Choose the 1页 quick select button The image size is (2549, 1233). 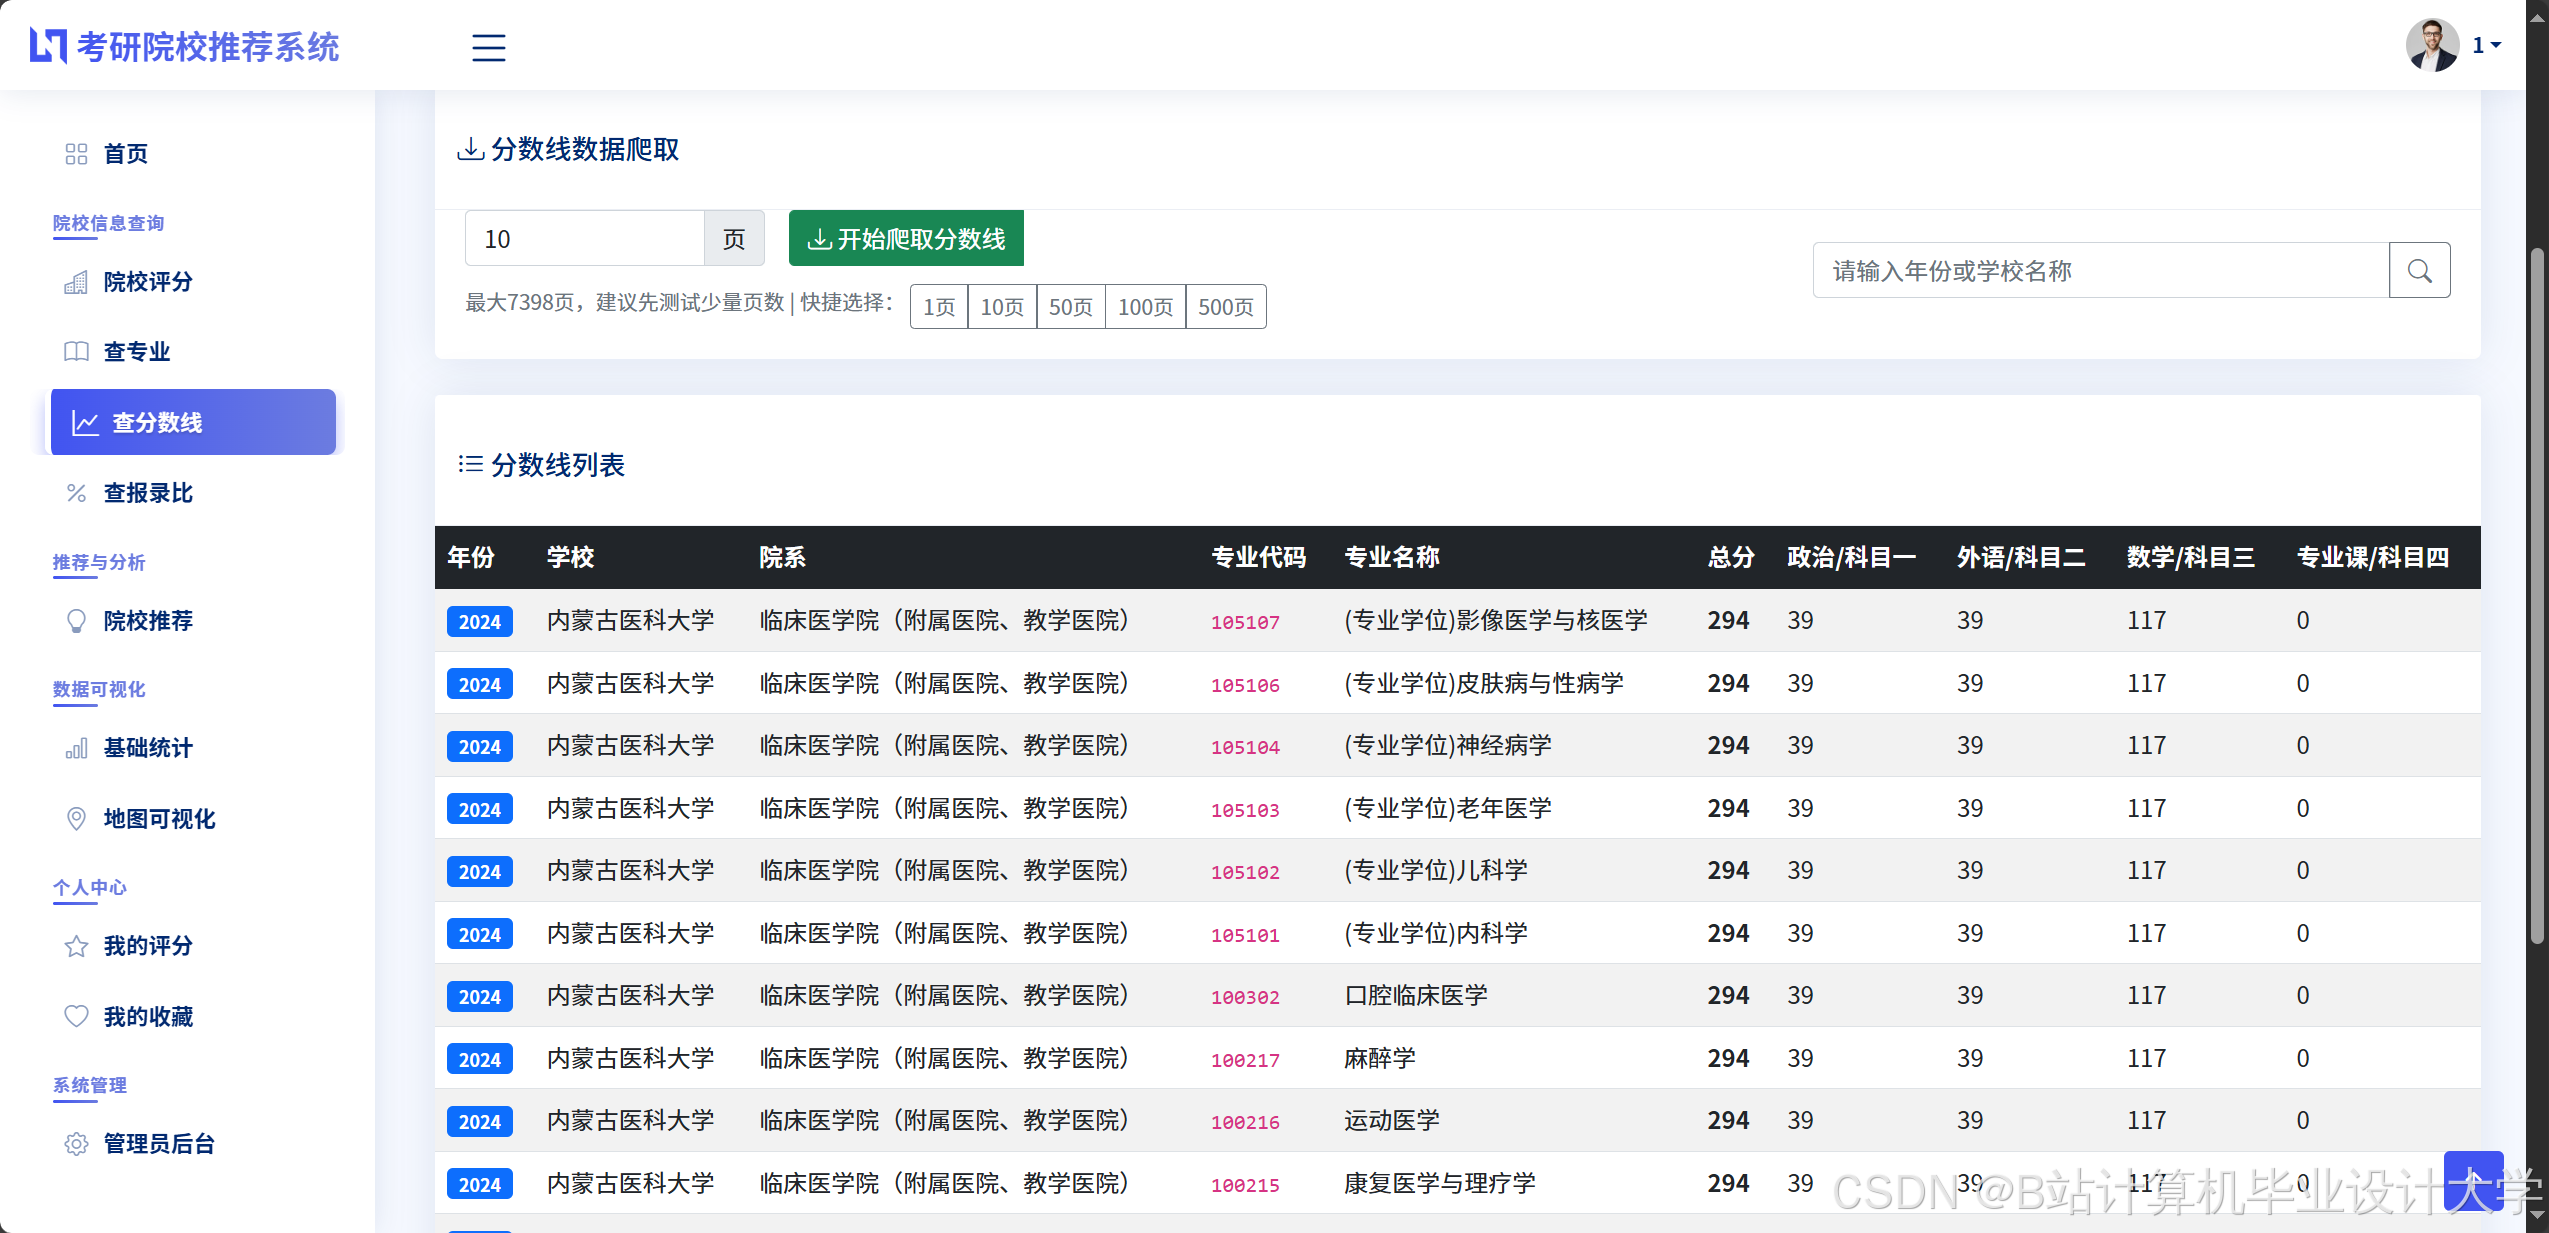point(938,307)
